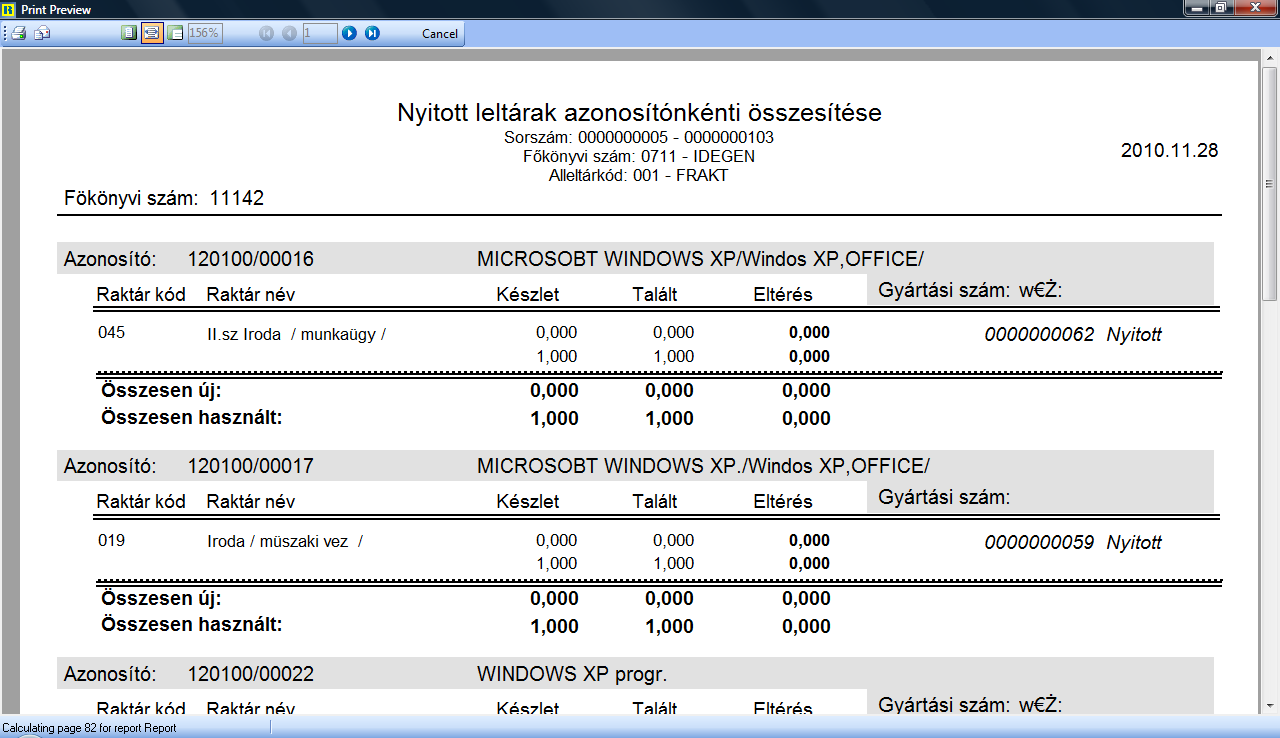The height and width of the screenshot is (738, 1280).
Task: Open the print setup icon
Action: pos(42,33)
